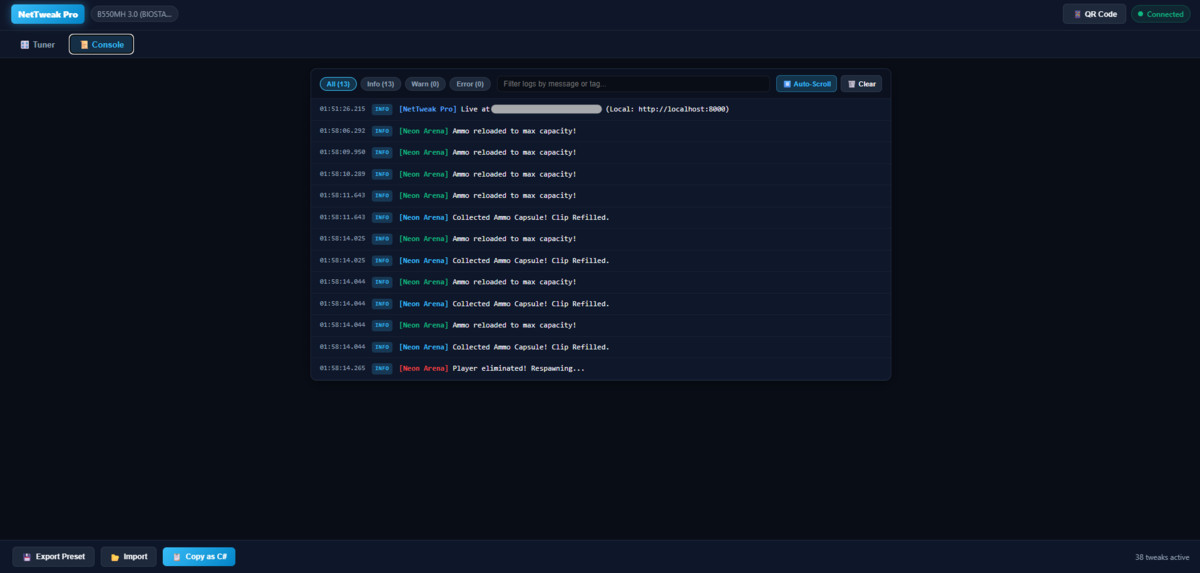Screen dimensions: 1200x573
Task: Click the [Neon Arena] tag of 01:58:14.025 Ammo reloaded row
Action: coord(423,239)
